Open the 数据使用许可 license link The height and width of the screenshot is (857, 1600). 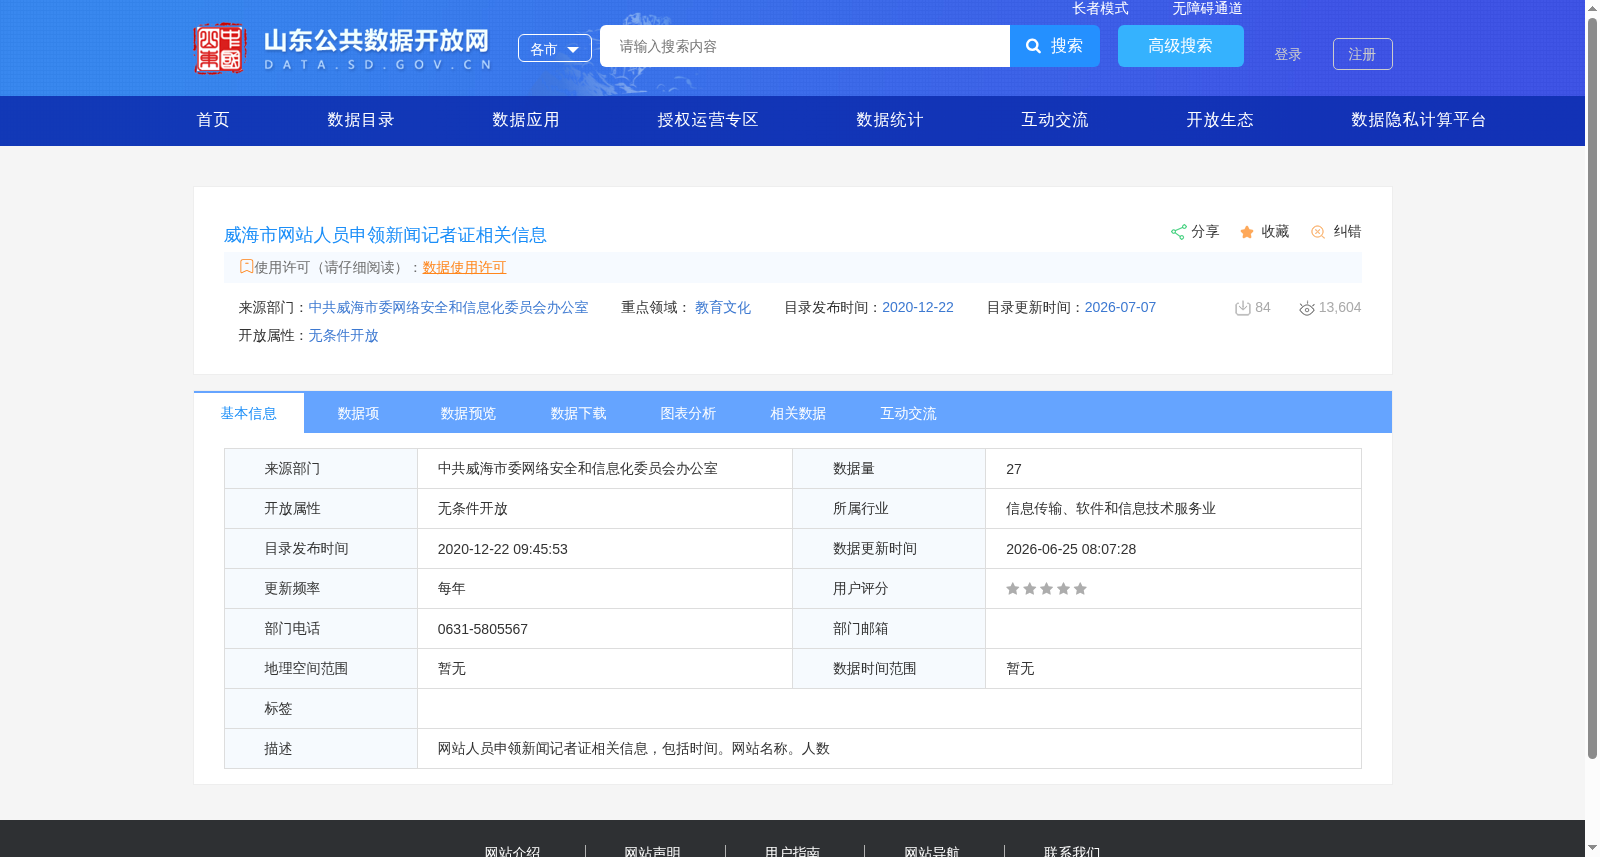464,267
